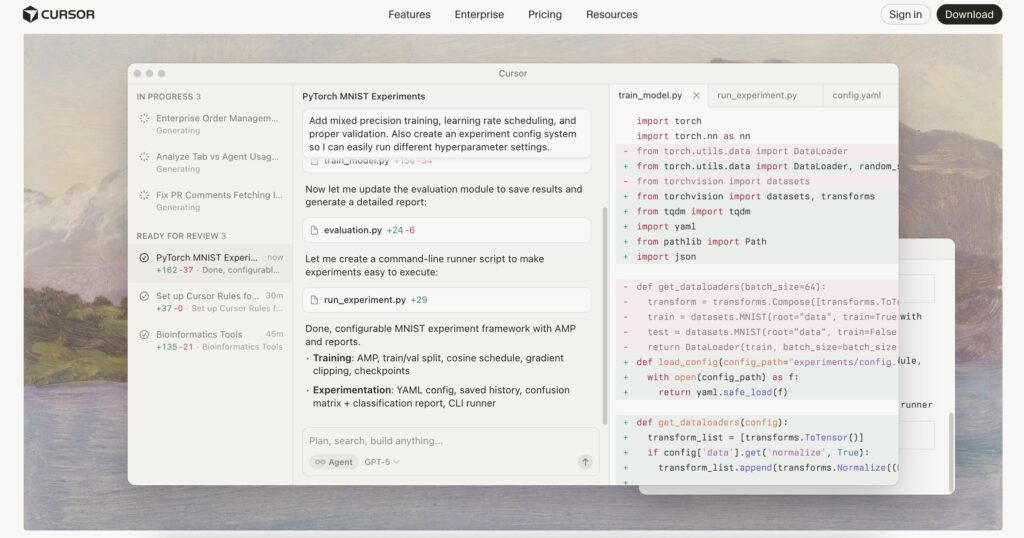
Task: Click the Download button
Action: [x=968, y=14]
